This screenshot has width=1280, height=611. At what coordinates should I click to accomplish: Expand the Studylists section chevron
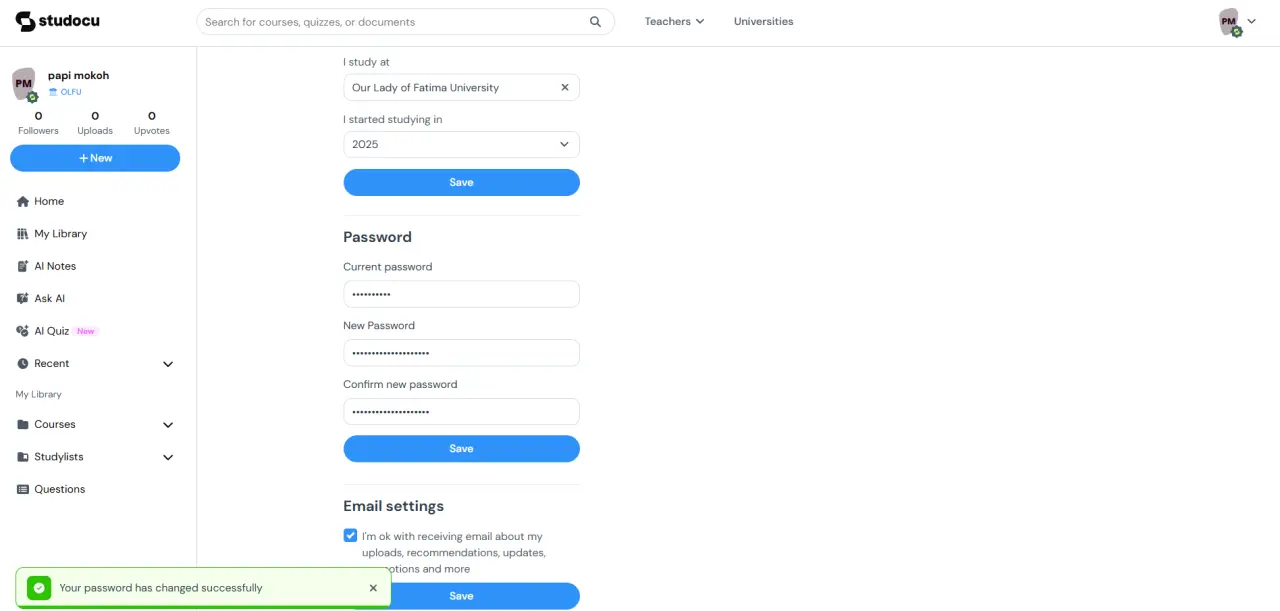(168, 457)
